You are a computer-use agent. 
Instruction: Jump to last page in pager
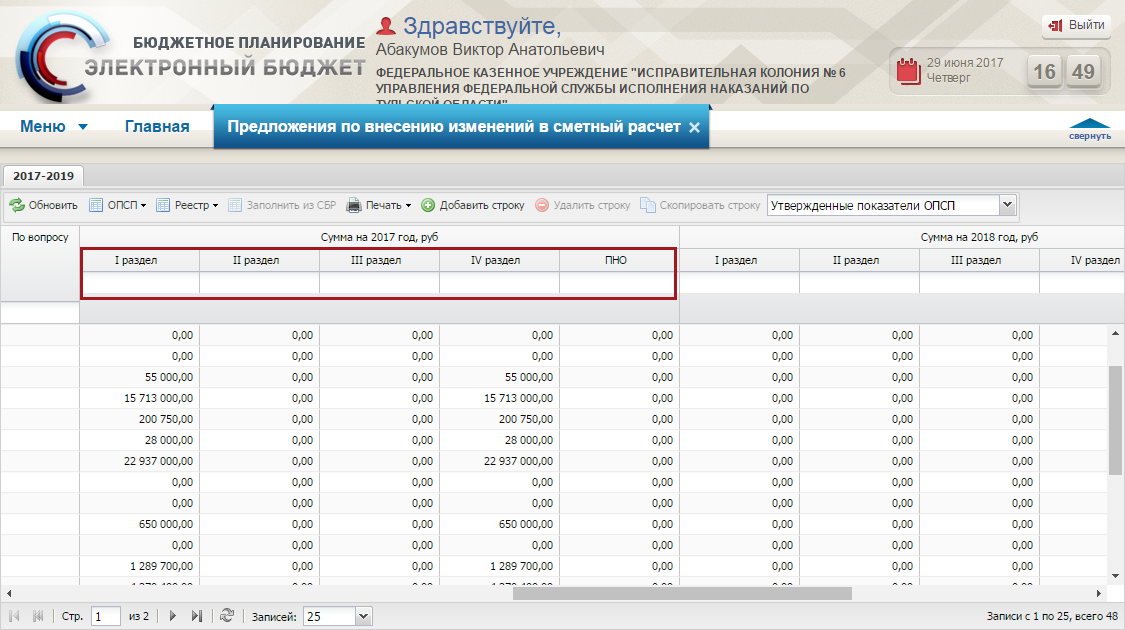(197, 616)
